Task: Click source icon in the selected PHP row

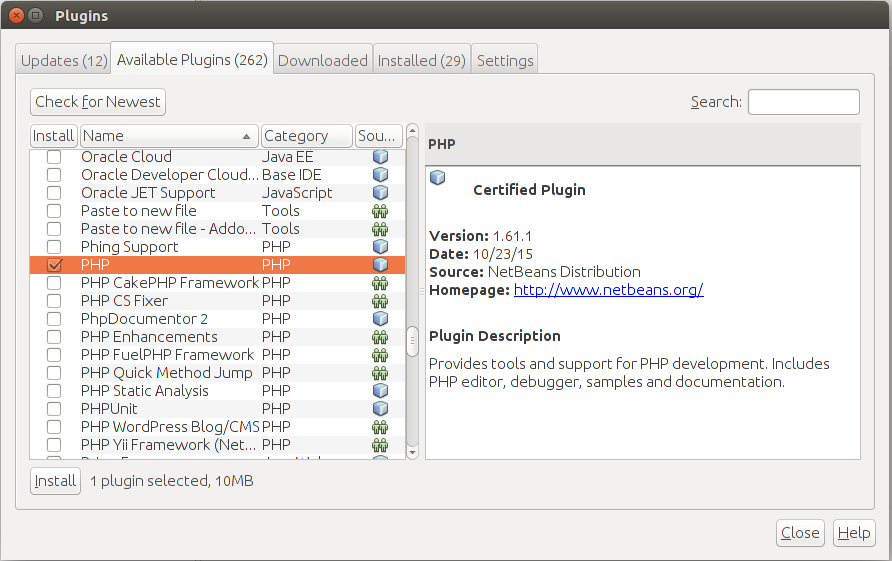Action: pyautogui.click(x=380, y=265)
